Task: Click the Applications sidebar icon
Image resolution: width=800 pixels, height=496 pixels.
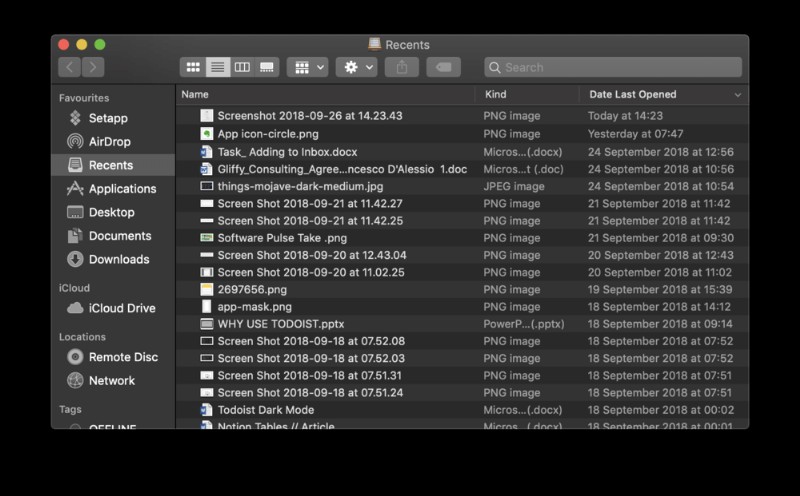Action: coord(75,188)
